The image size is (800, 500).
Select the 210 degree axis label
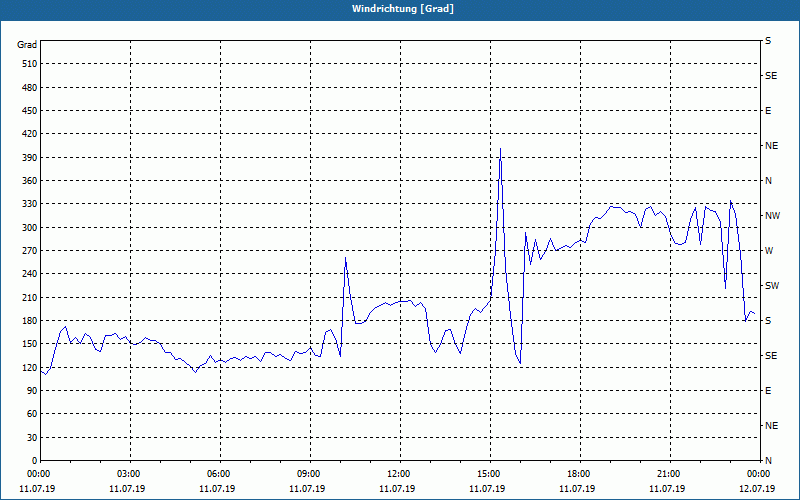(x=30, y=297)
